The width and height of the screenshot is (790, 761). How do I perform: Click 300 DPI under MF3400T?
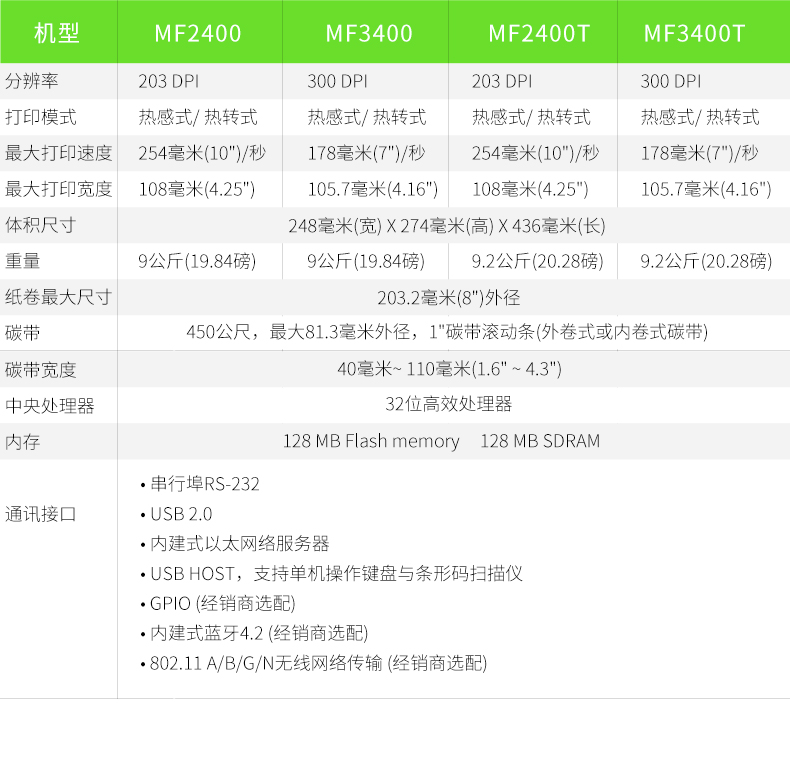[671, 82]
